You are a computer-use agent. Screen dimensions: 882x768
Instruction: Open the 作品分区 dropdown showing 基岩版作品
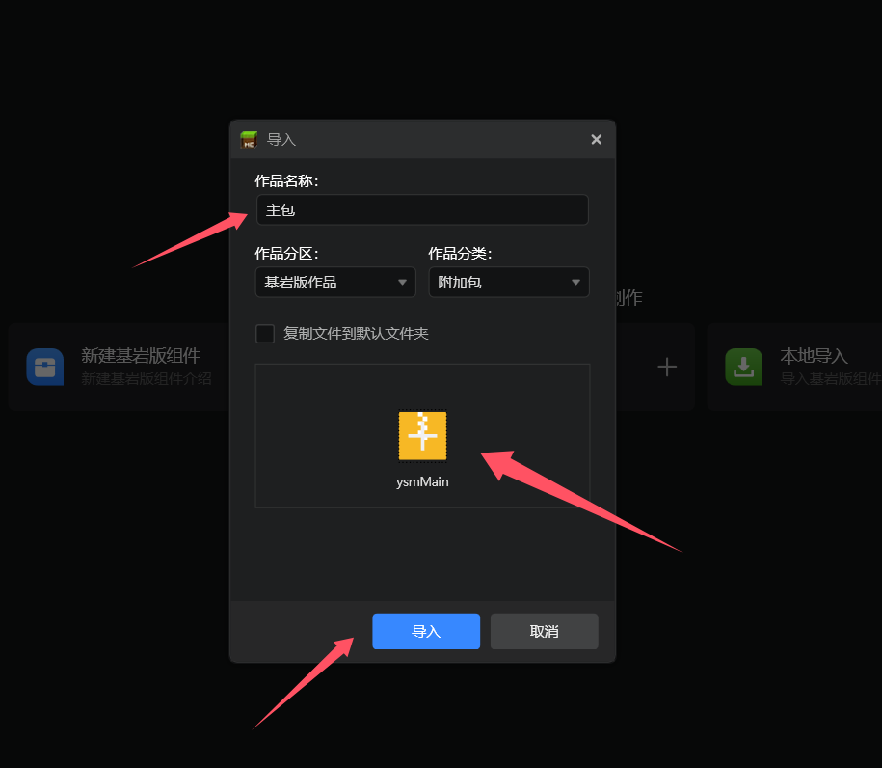(334, 282)
